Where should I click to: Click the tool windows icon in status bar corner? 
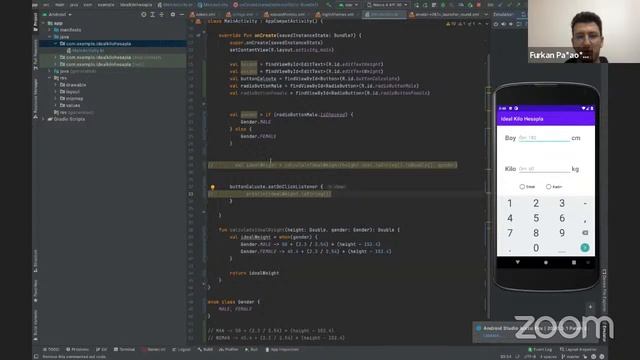36,356
